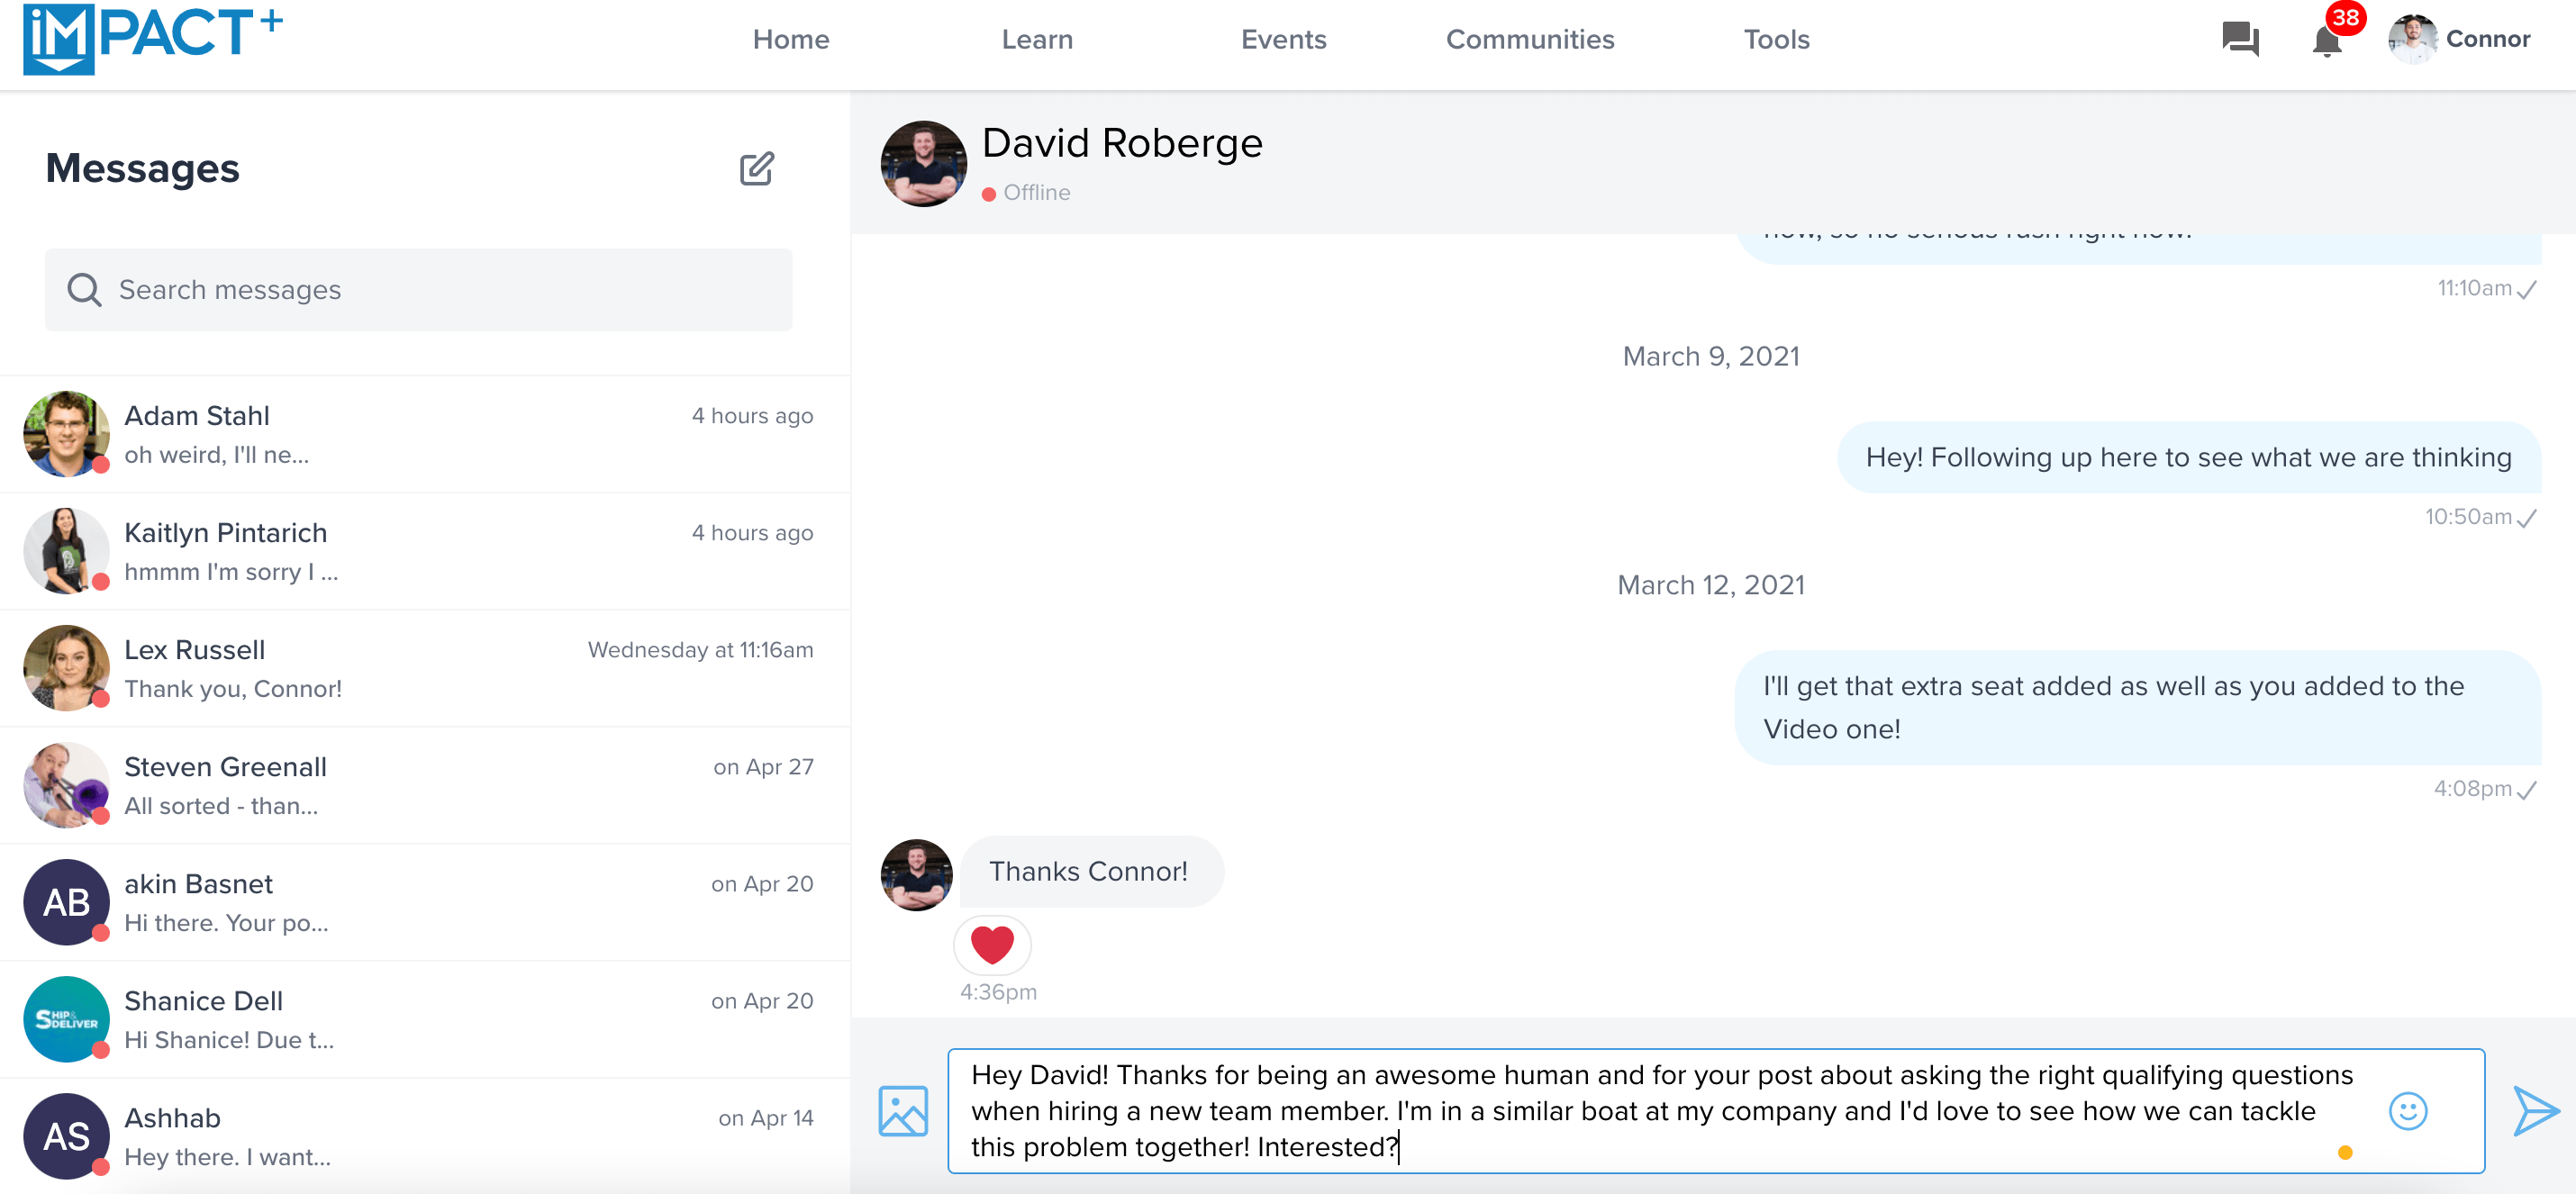Open akin Basnet conversation
Image resolution: width=2576 pixels, height=1194 pixels.
(x=425, y=902)
